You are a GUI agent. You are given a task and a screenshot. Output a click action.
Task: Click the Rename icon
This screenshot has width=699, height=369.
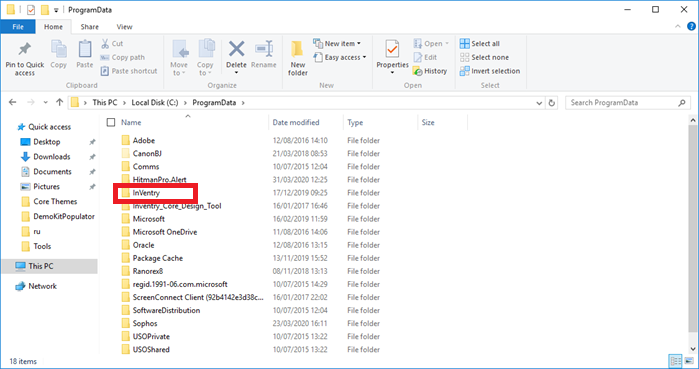click(264, 49)
